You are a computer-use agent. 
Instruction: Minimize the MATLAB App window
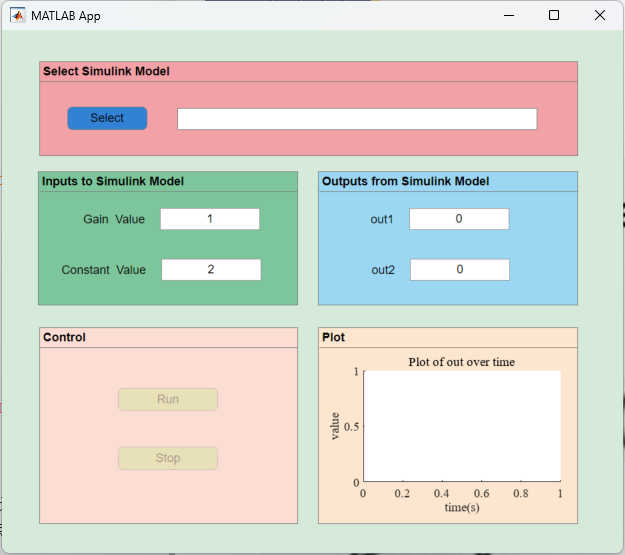(509, 16)
